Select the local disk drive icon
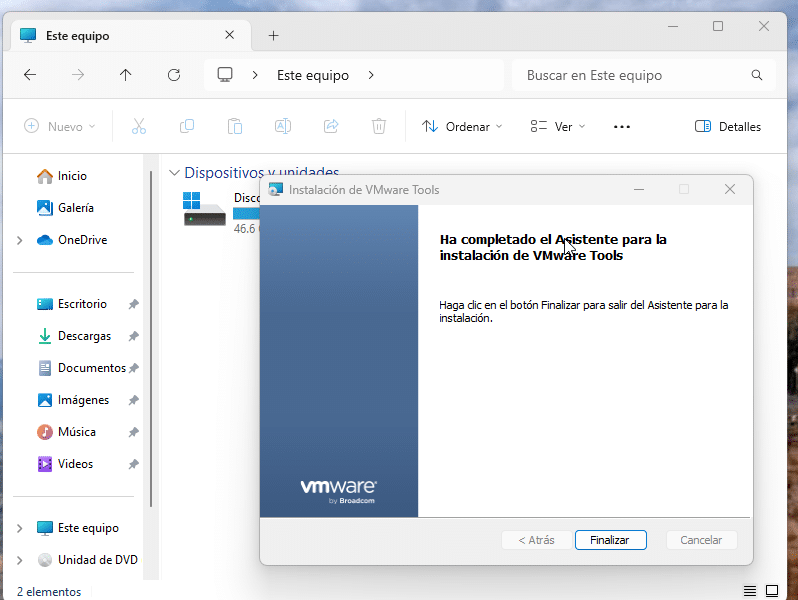This screenshot has width=798, height=600. (x=204, y=209)
